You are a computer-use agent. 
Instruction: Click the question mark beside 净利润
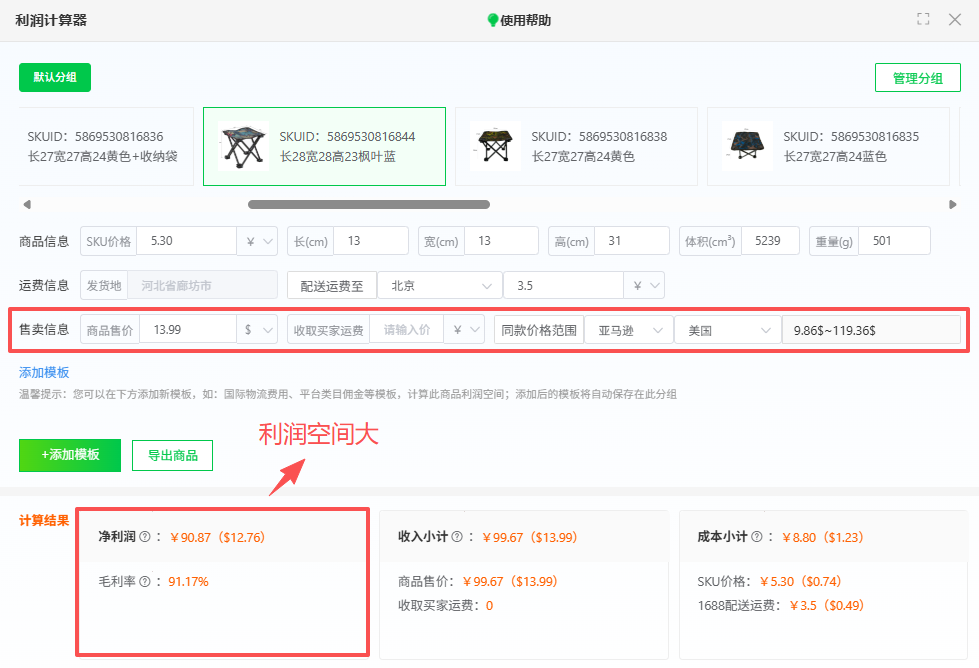[143, 536]
